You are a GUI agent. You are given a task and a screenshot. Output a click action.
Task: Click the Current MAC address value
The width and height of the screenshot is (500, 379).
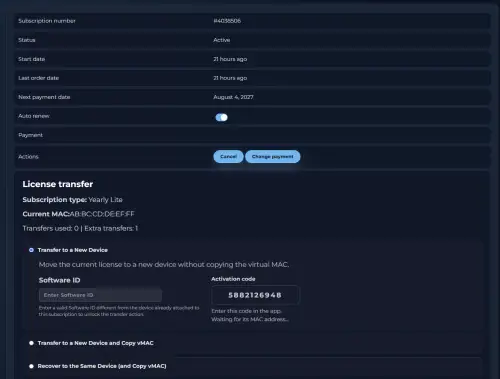[x=102, y=214]
